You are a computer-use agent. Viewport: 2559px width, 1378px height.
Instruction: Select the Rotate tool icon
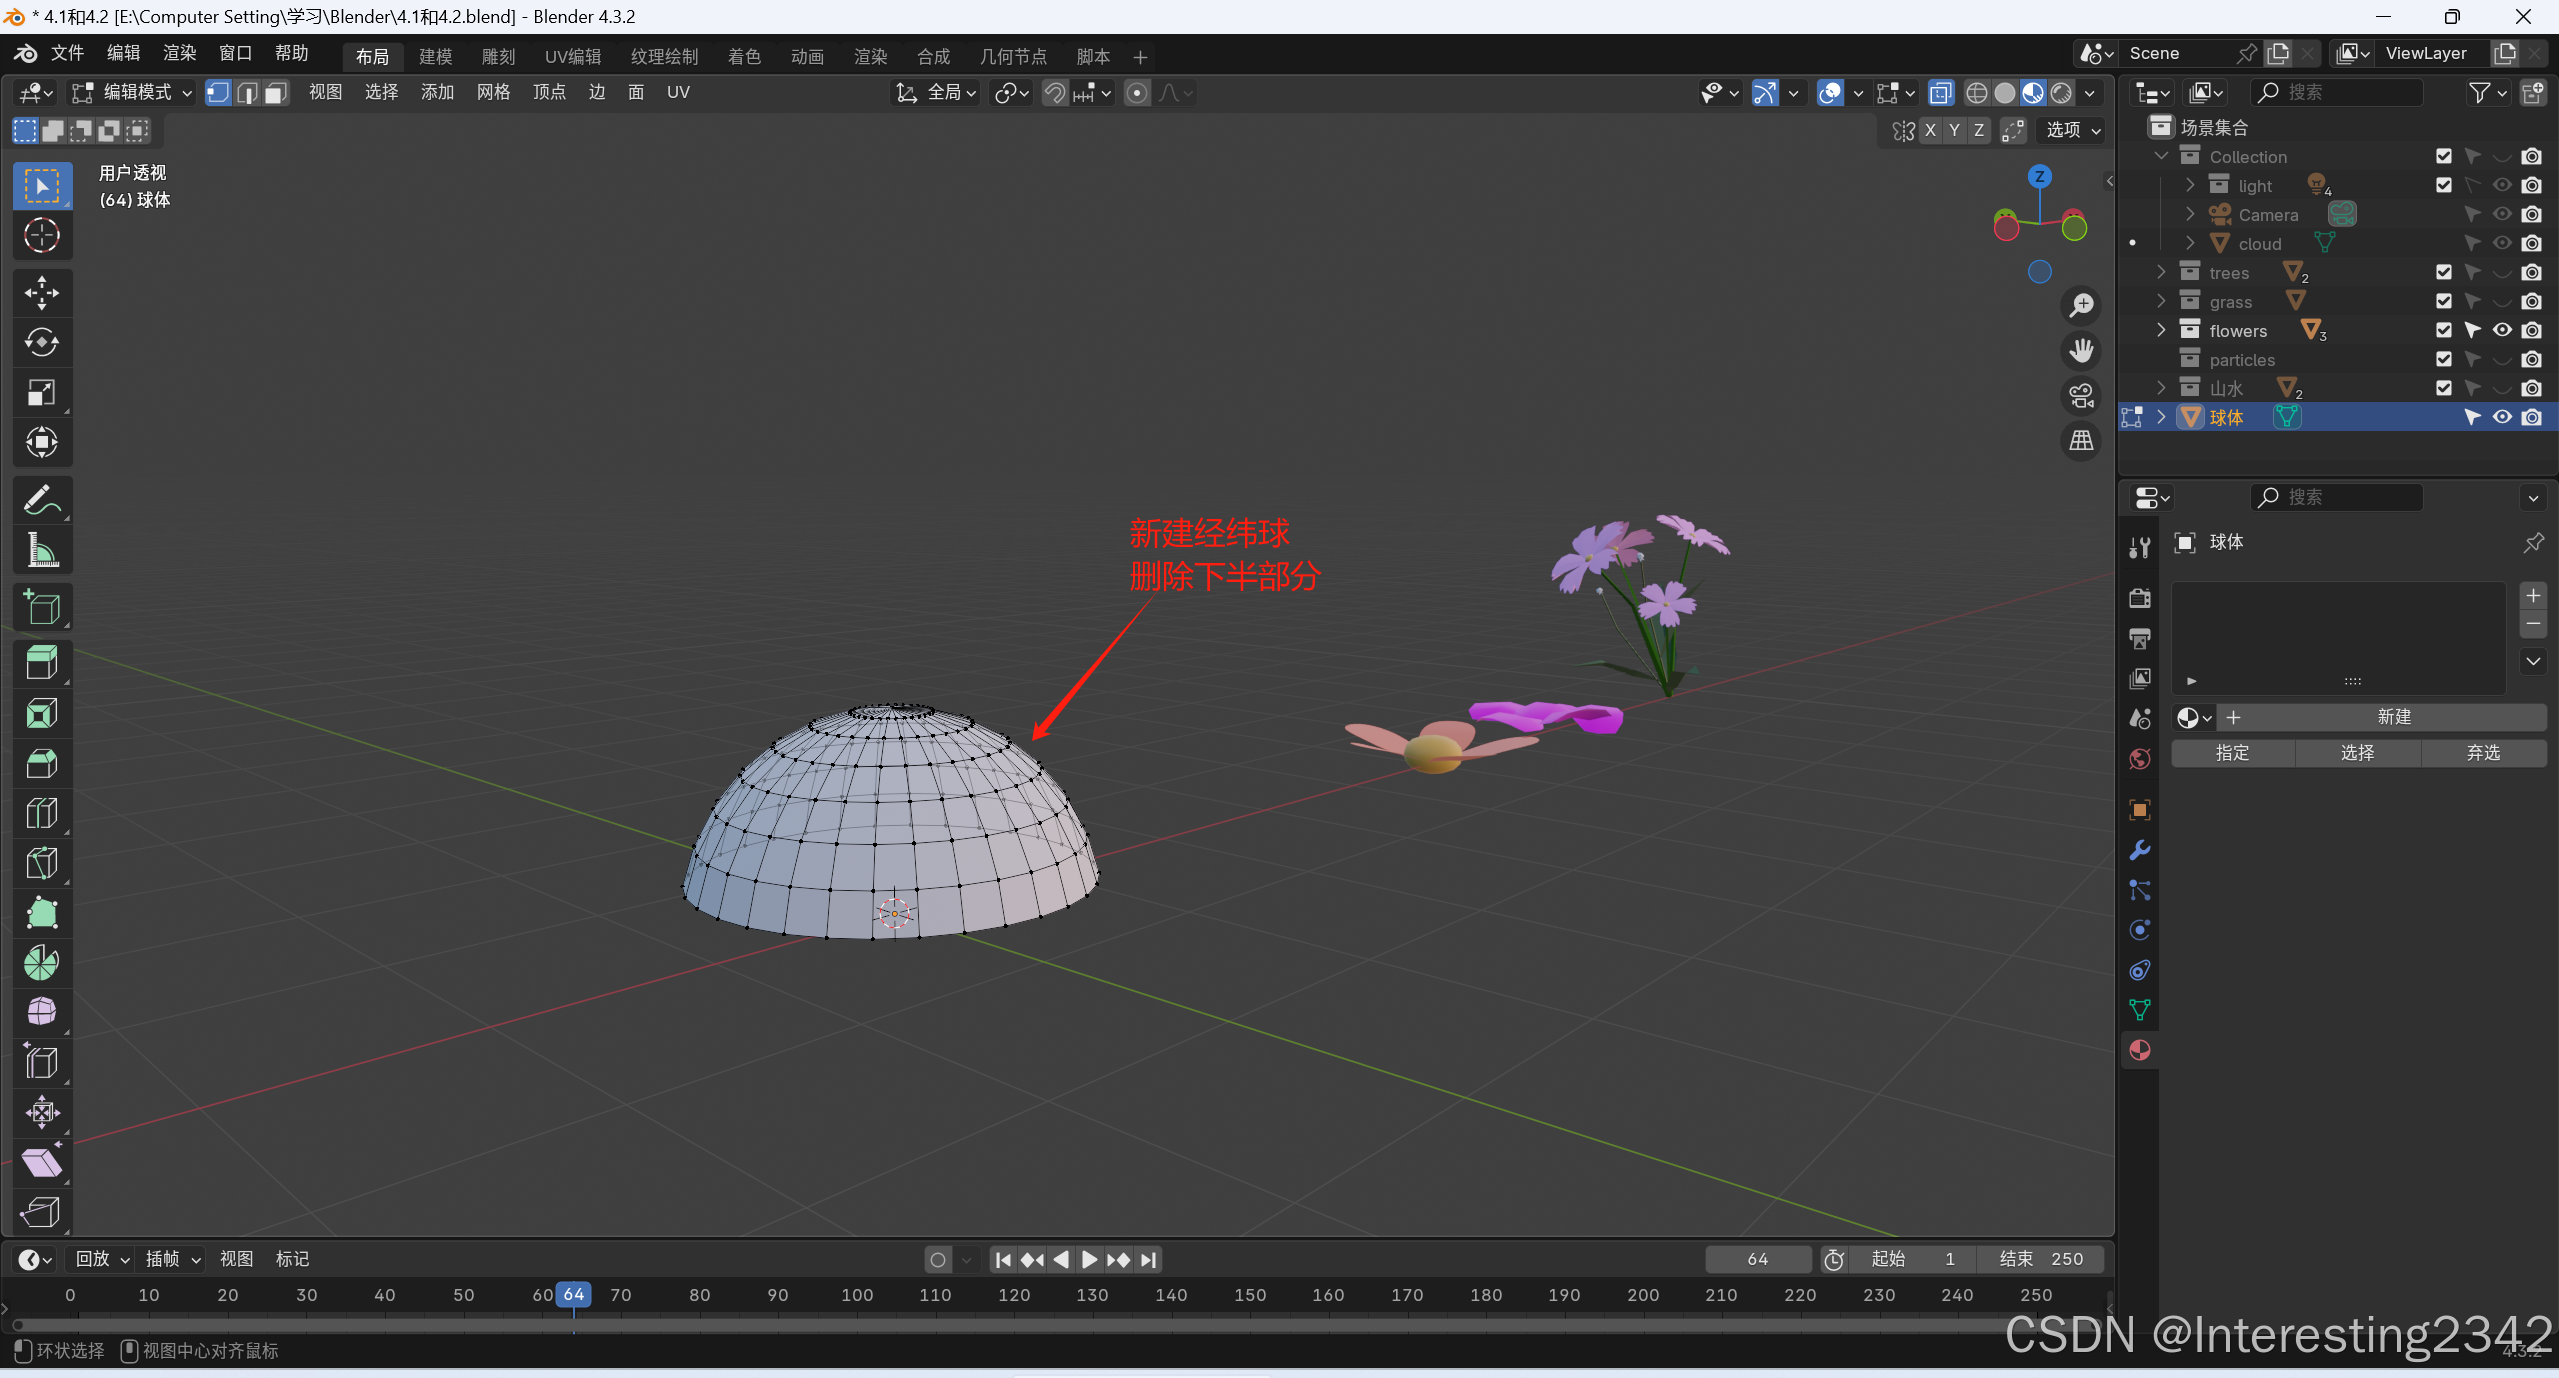41,343
